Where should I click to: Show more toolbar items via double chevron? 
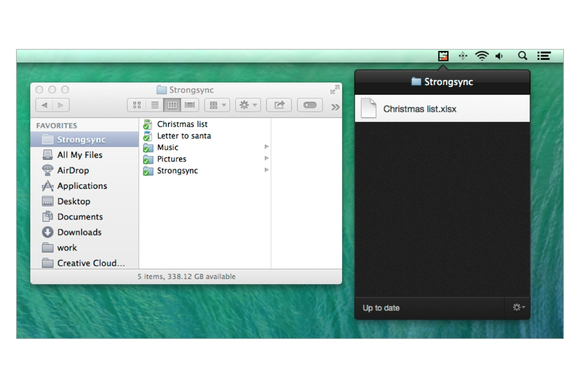pyautogui.click(x=335, y=107)
